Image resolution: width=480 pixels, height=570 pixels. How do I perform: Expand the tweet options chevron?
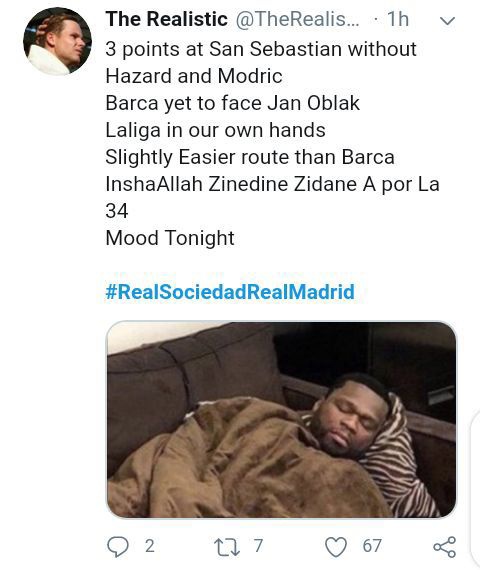(x=447, y=20)
